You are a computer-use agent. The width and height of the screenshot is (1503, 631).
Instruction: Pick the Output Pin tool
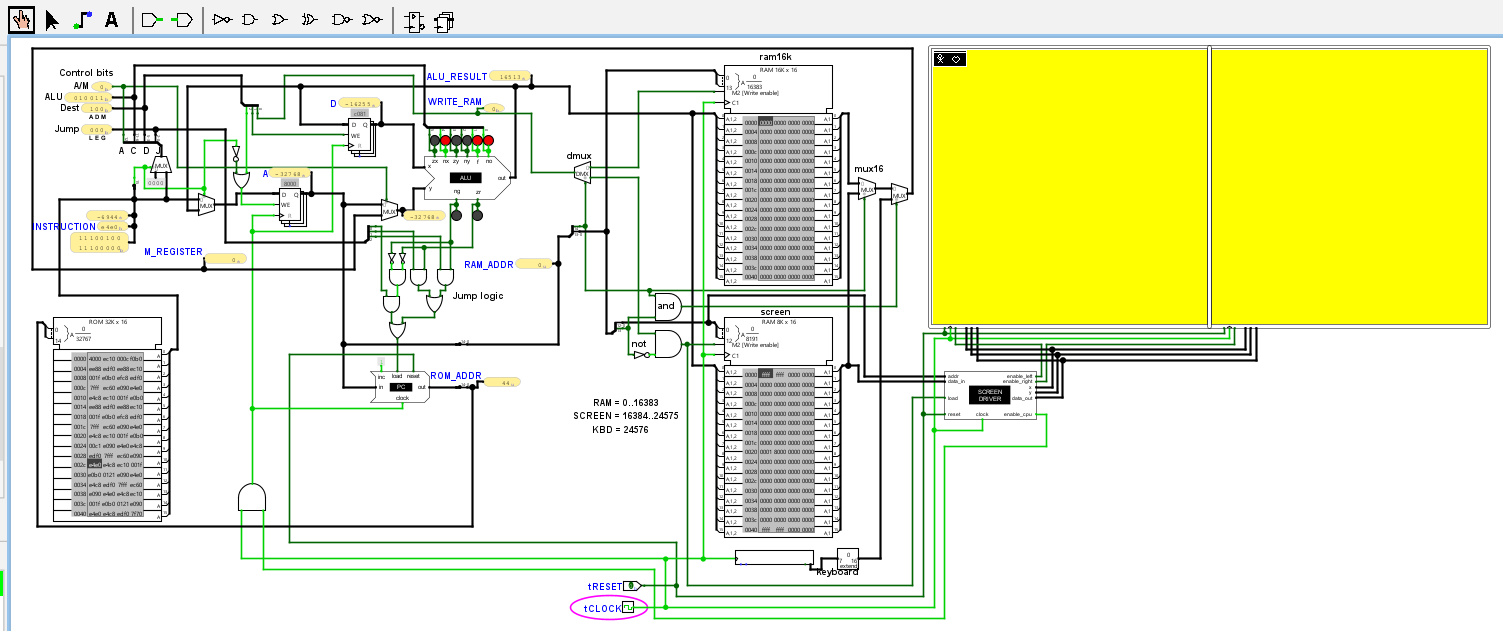coord(182,19)
